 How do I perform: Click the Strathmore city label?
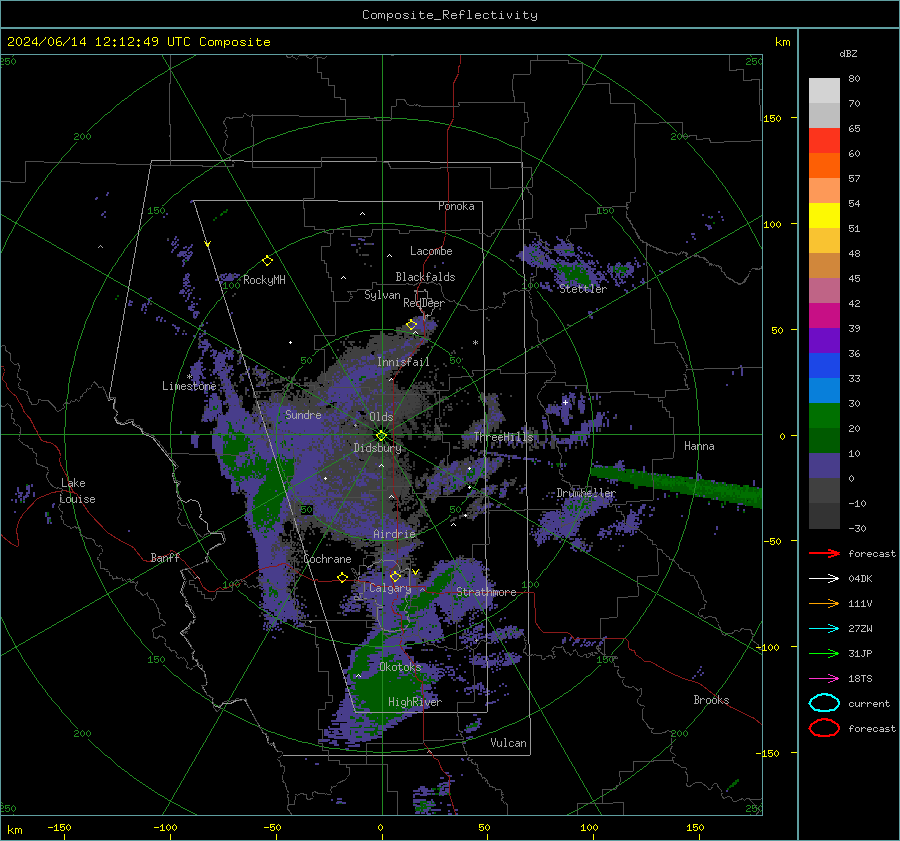486,592
